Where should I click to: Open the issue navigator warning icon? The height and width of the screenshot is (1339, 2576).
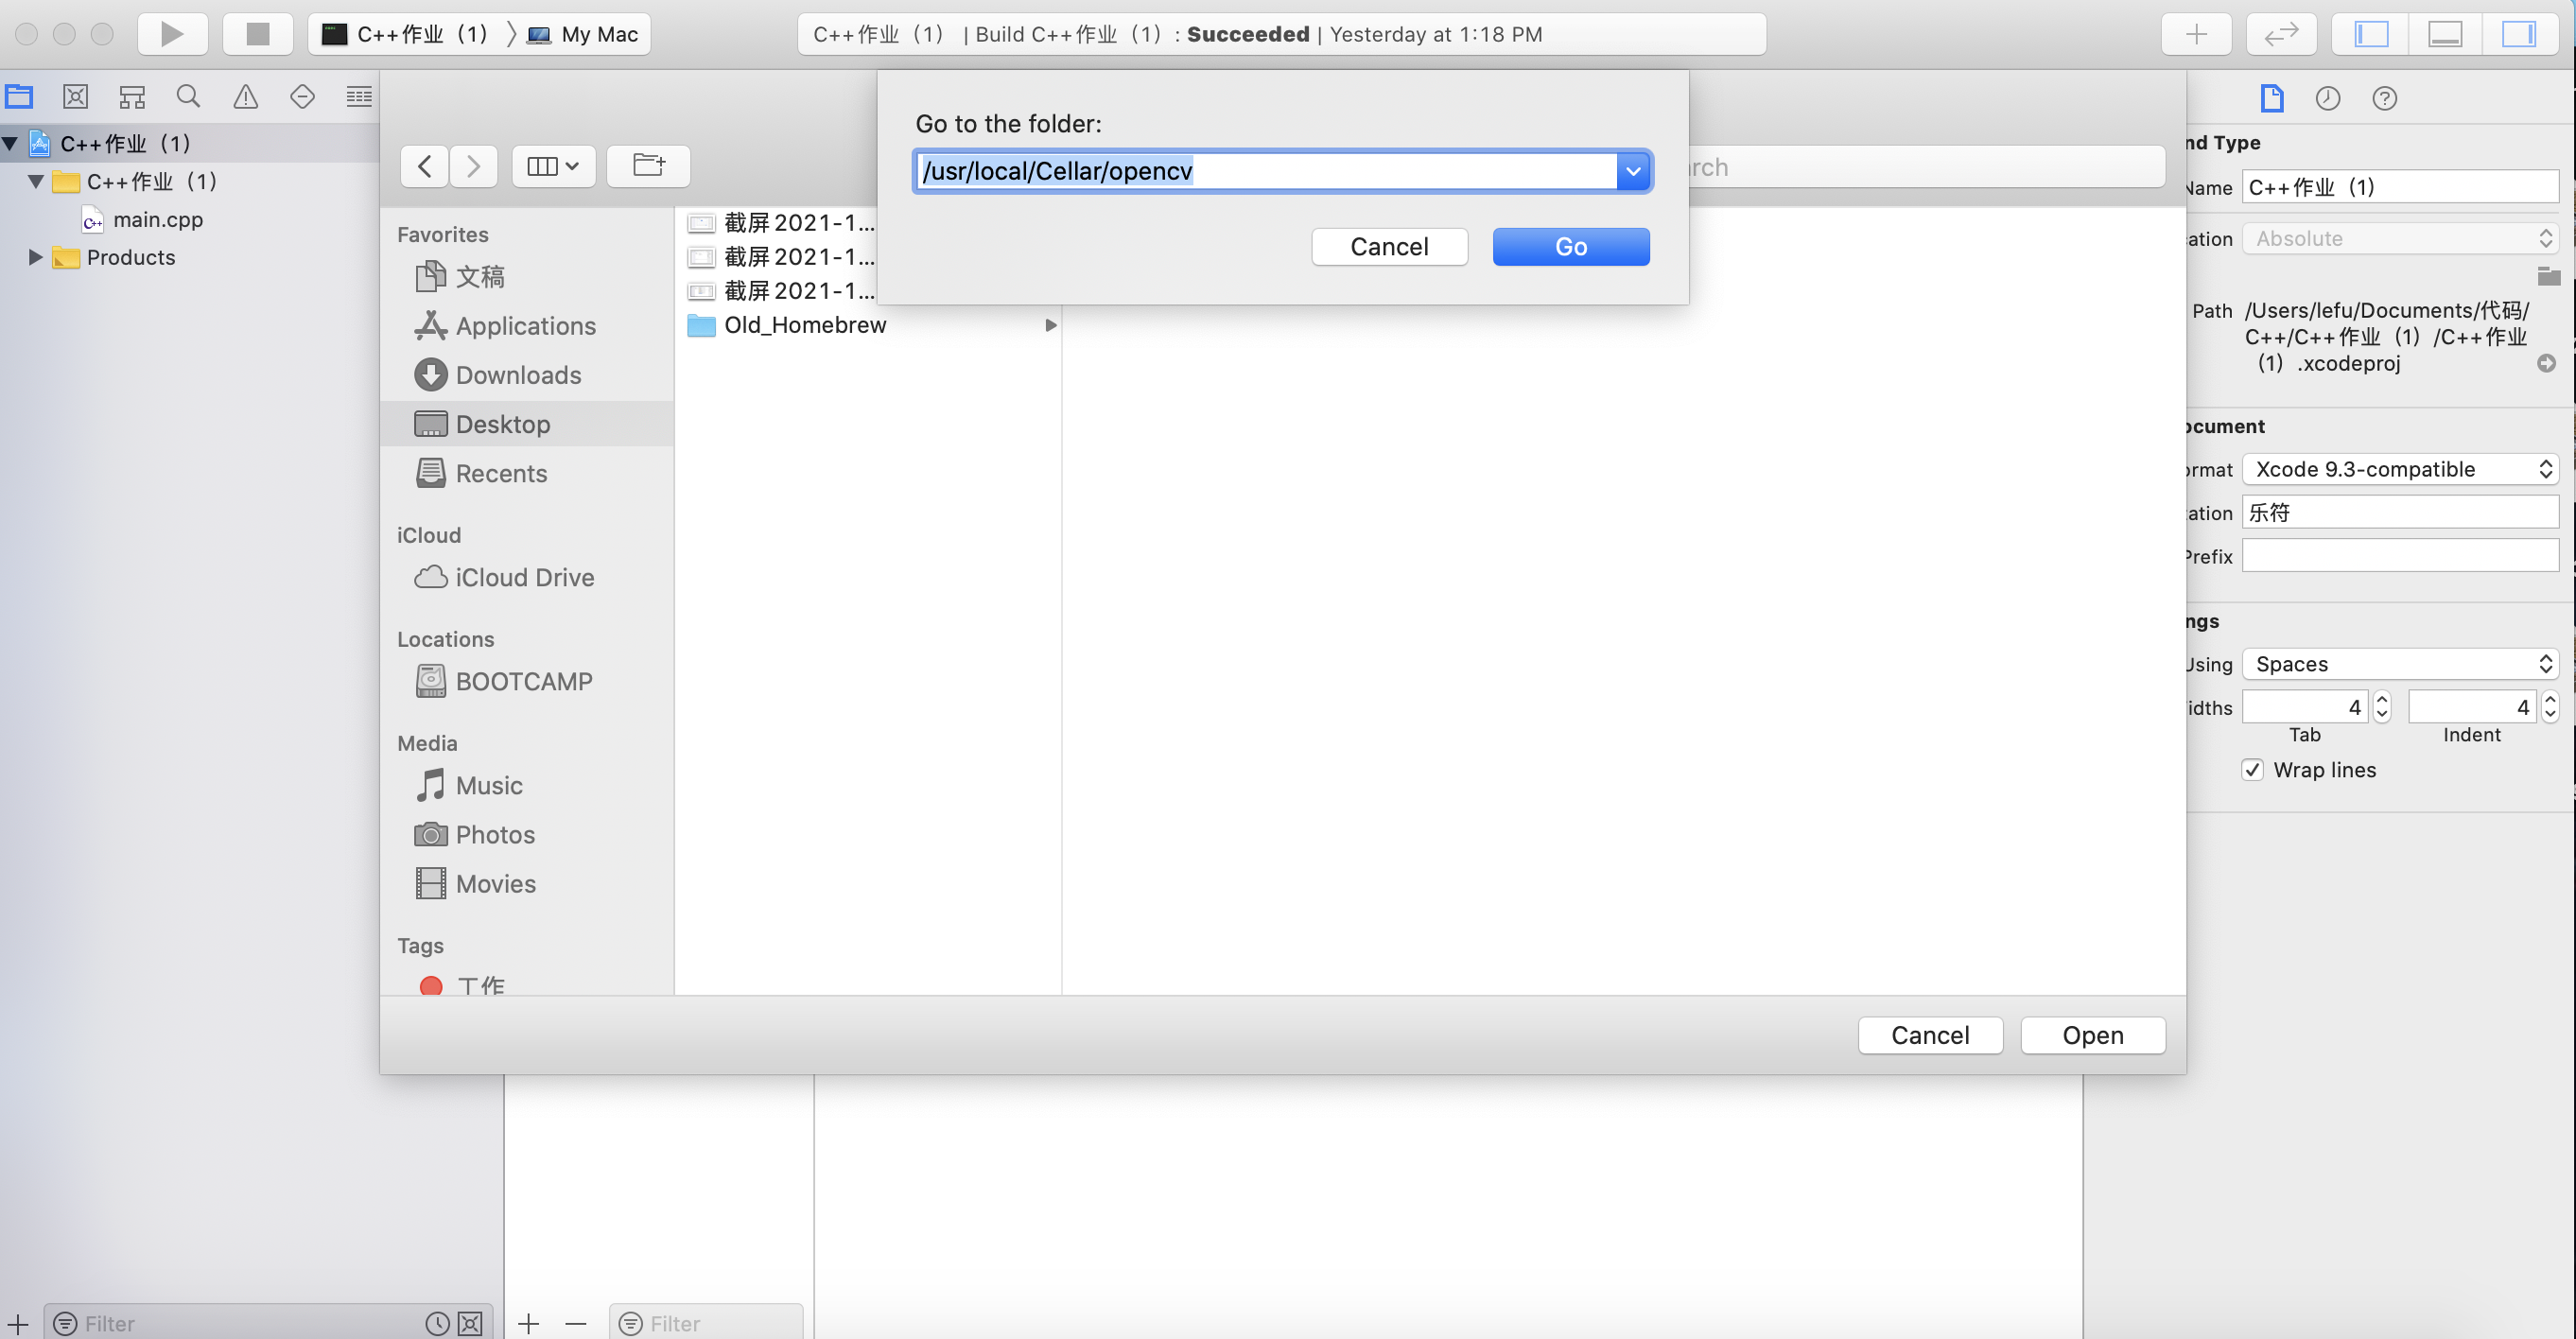tap(245, 97)
